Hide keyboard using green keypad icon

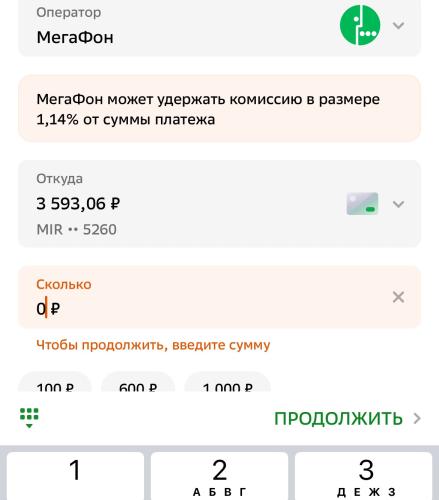pyautogui.click(x=29, y=418)
